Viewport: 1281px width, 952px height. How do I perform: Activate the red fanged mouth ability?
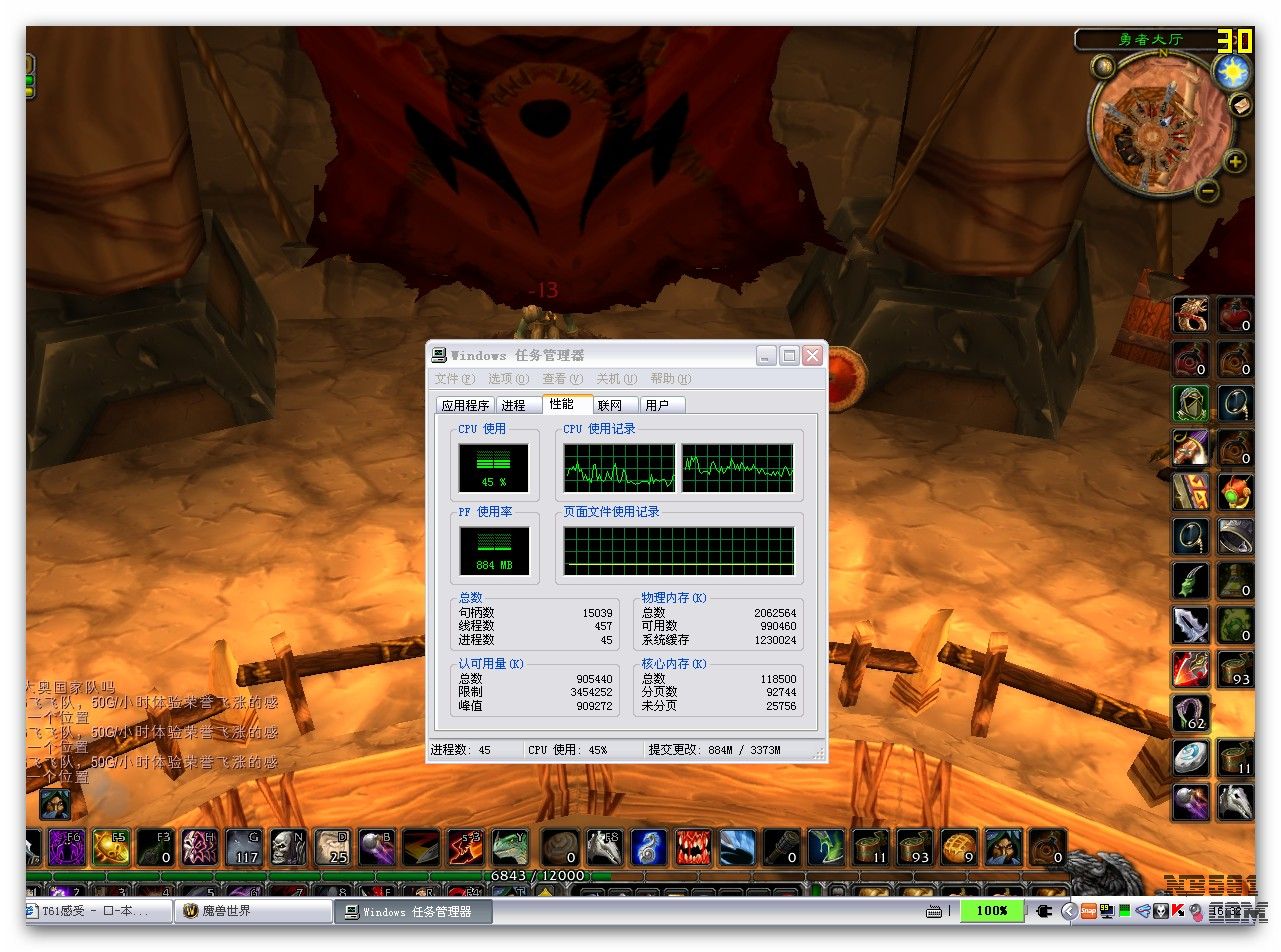(692, 847)
